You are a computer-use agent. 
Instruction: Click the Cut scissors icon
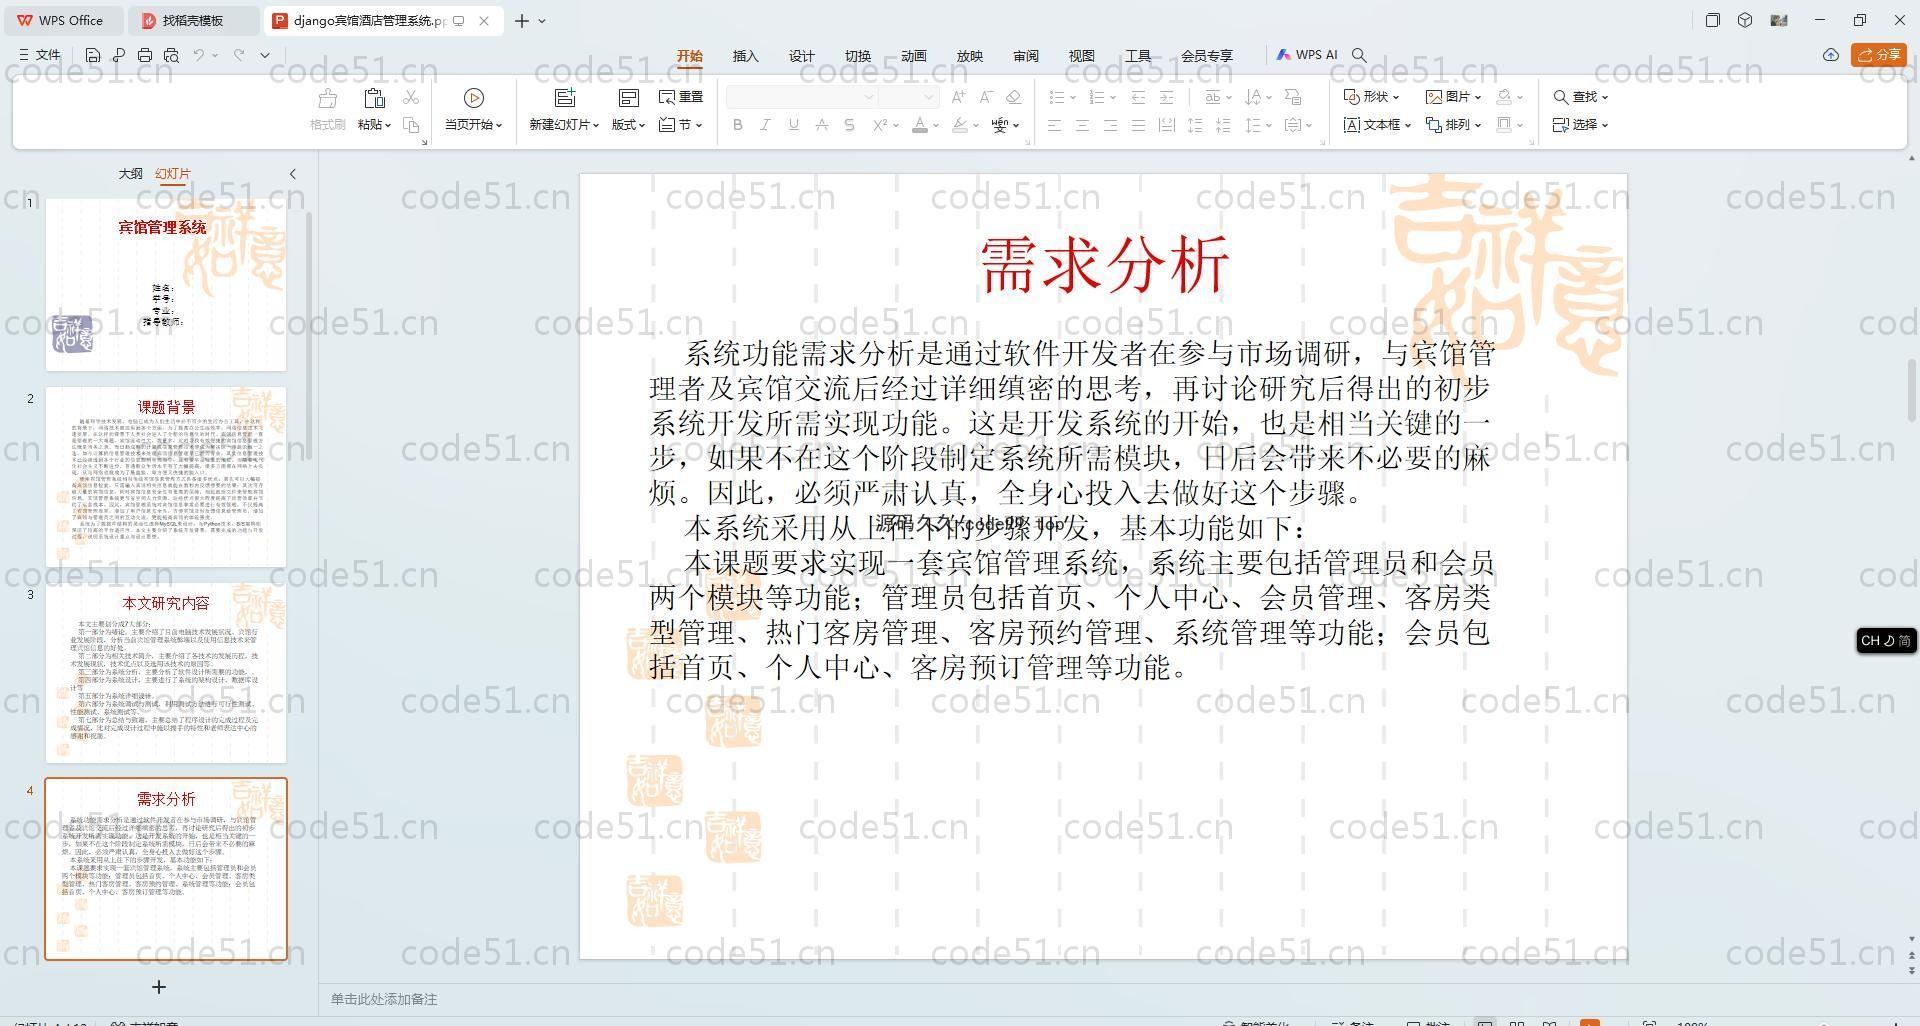click(411, 97)
